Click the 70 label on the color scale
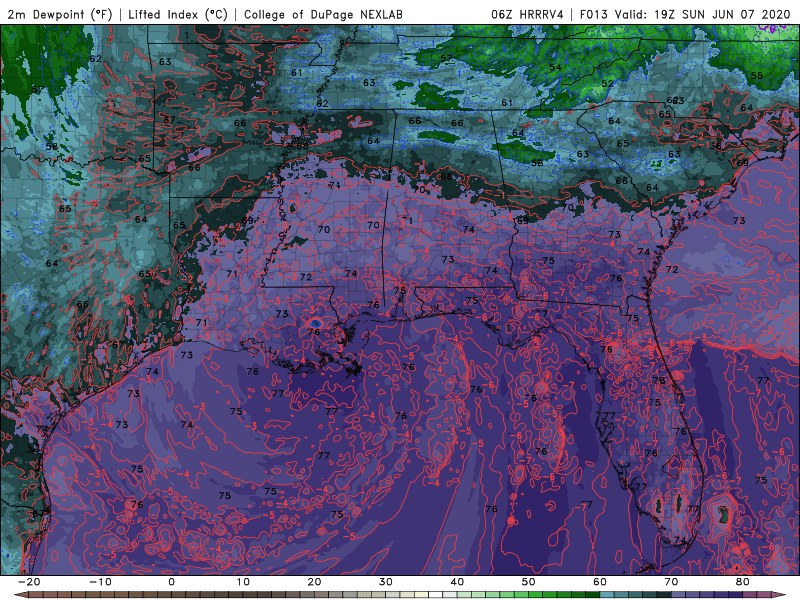 pyautogui.click(x=671, y=582)
